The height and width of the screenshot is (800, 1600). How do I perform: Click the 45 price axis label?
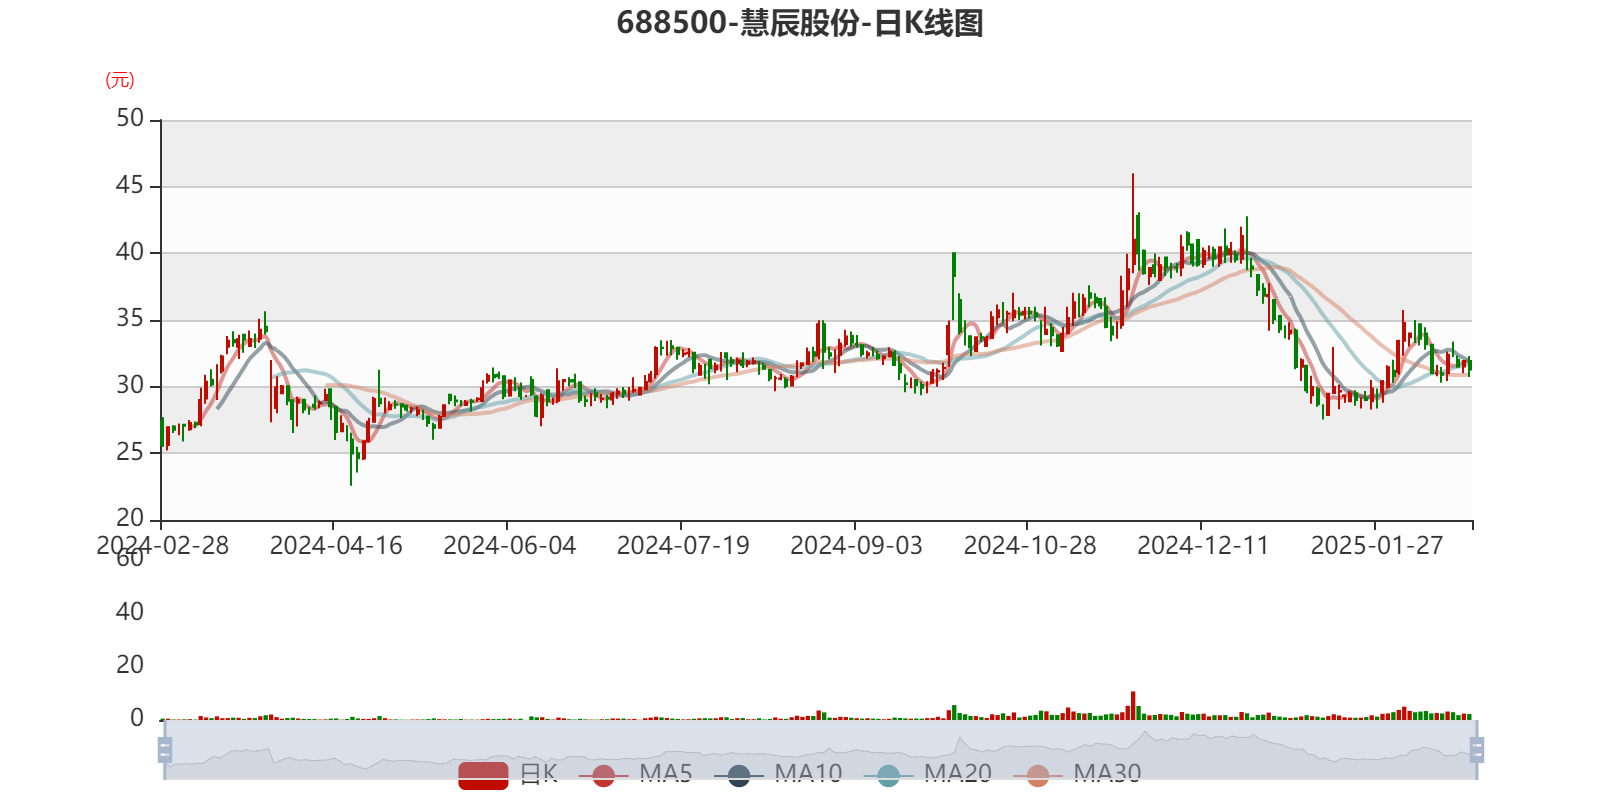(130, 185)
